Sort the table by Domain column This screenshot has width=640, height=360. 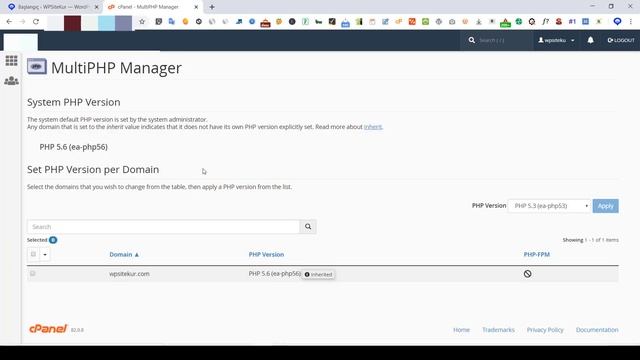[124, 254]
